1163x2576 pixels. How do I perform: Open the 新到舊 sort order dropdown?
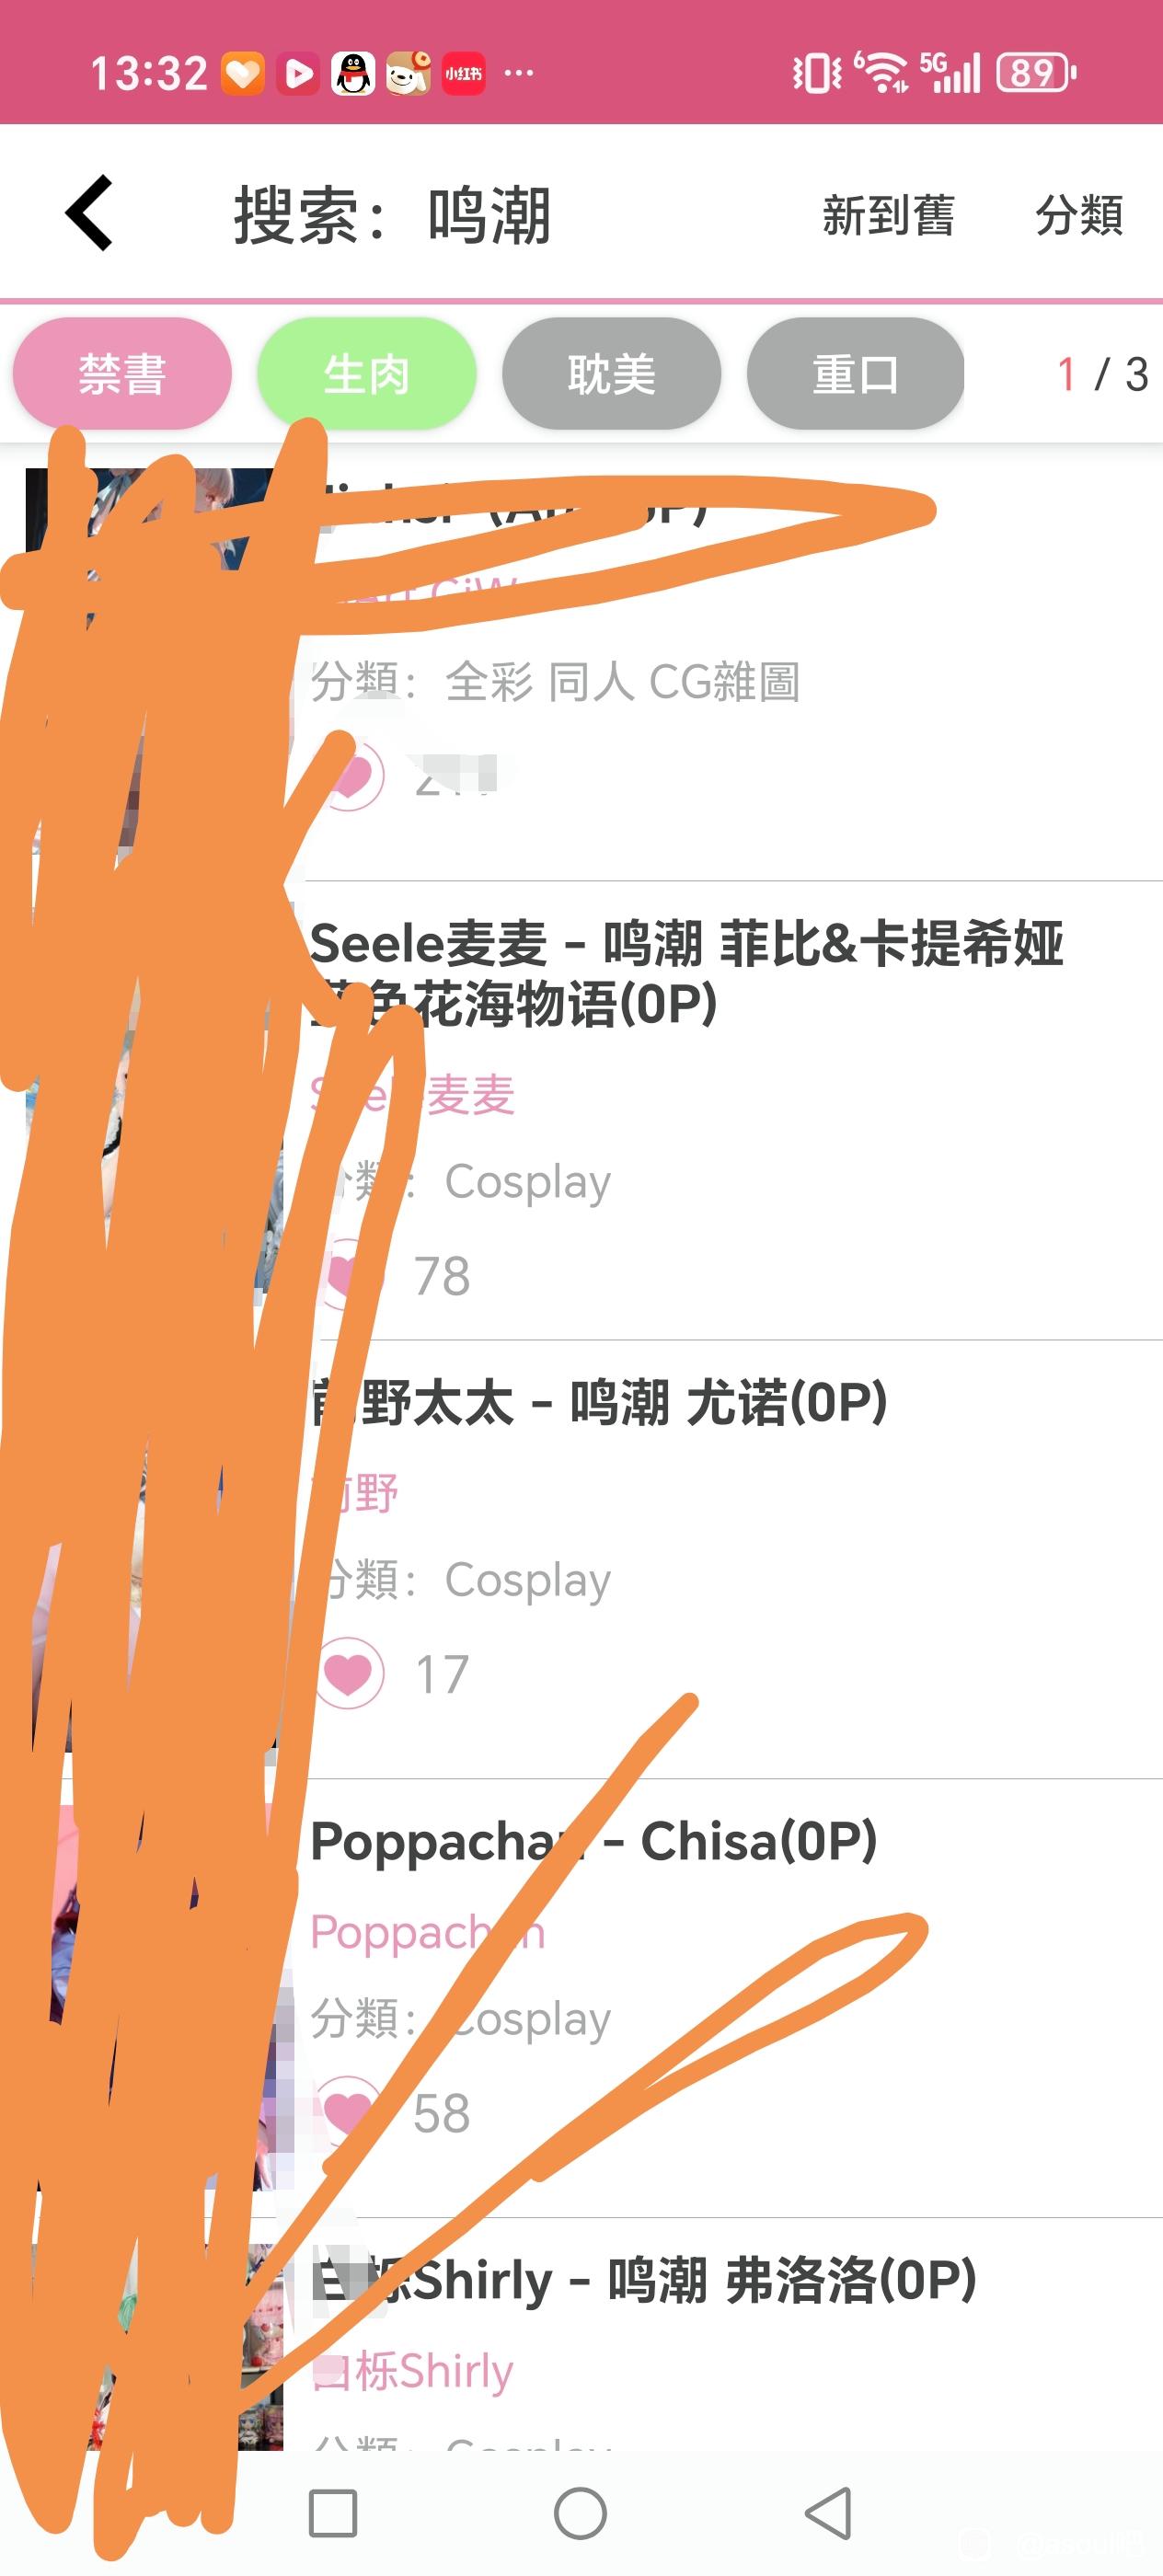[888, 215]
